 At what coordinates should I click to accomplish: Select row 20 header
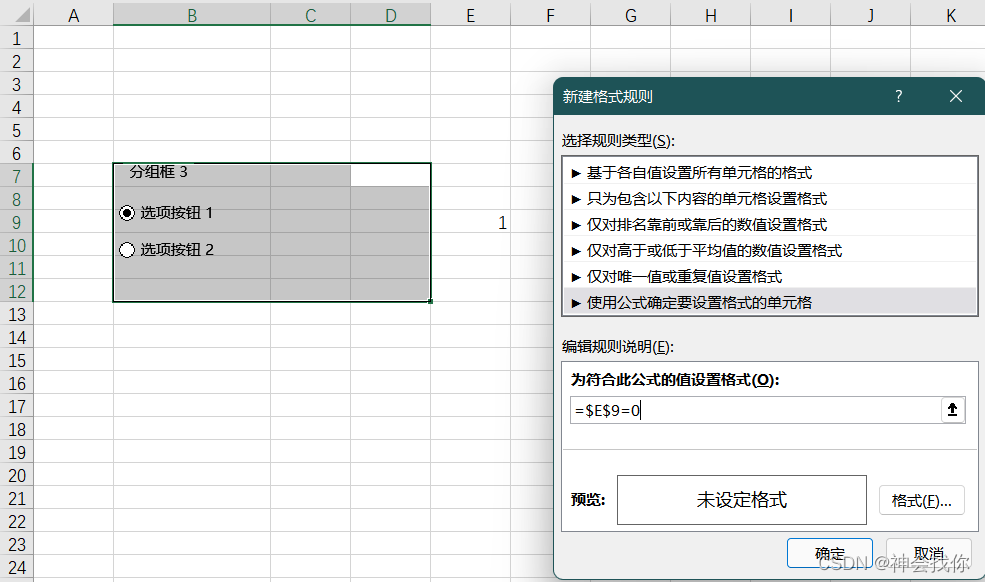click(16, 476)
